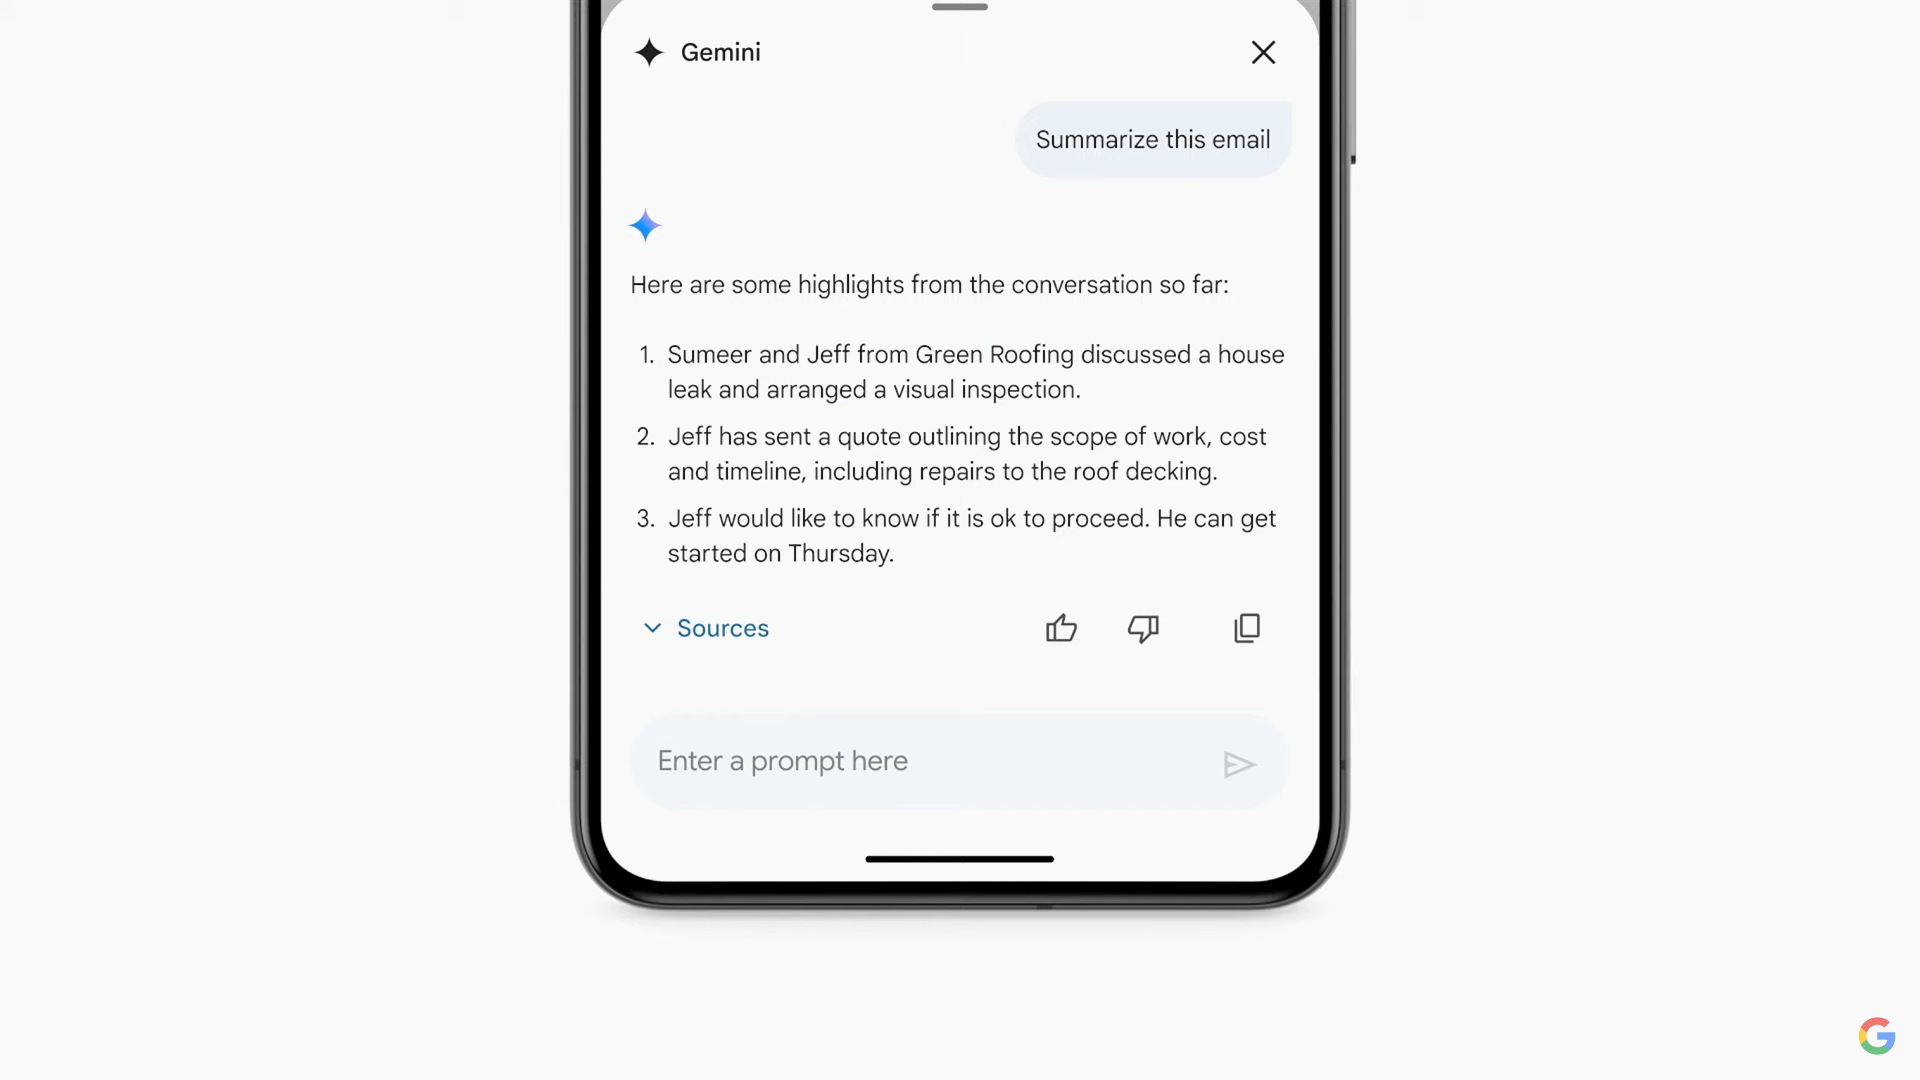Close the Gemini overlay panel
Screen dimensions: 1920x1080
coord(1263,53)
